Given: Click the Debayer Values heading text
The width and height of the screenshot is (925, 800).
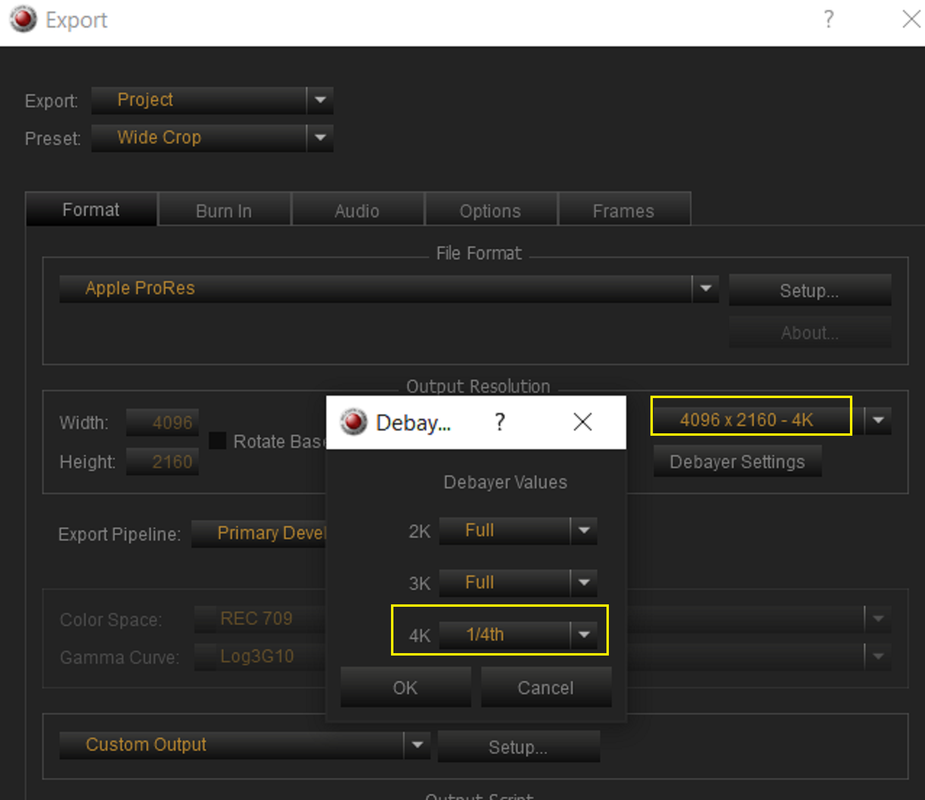Looking at the screenshot, I should [505, 482].
